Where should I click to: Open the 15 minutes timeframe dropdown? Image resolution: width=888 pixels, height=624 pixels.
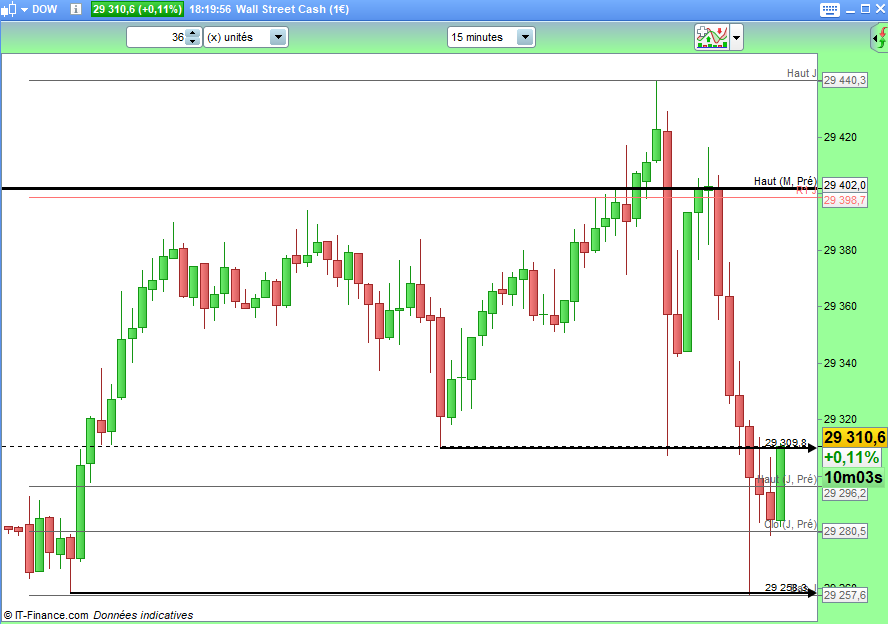point(491,37)
